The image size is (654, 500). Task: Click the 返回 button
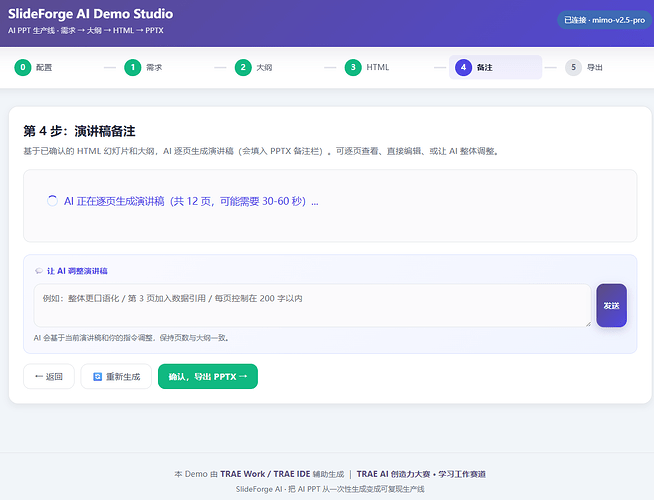[49, 377]
